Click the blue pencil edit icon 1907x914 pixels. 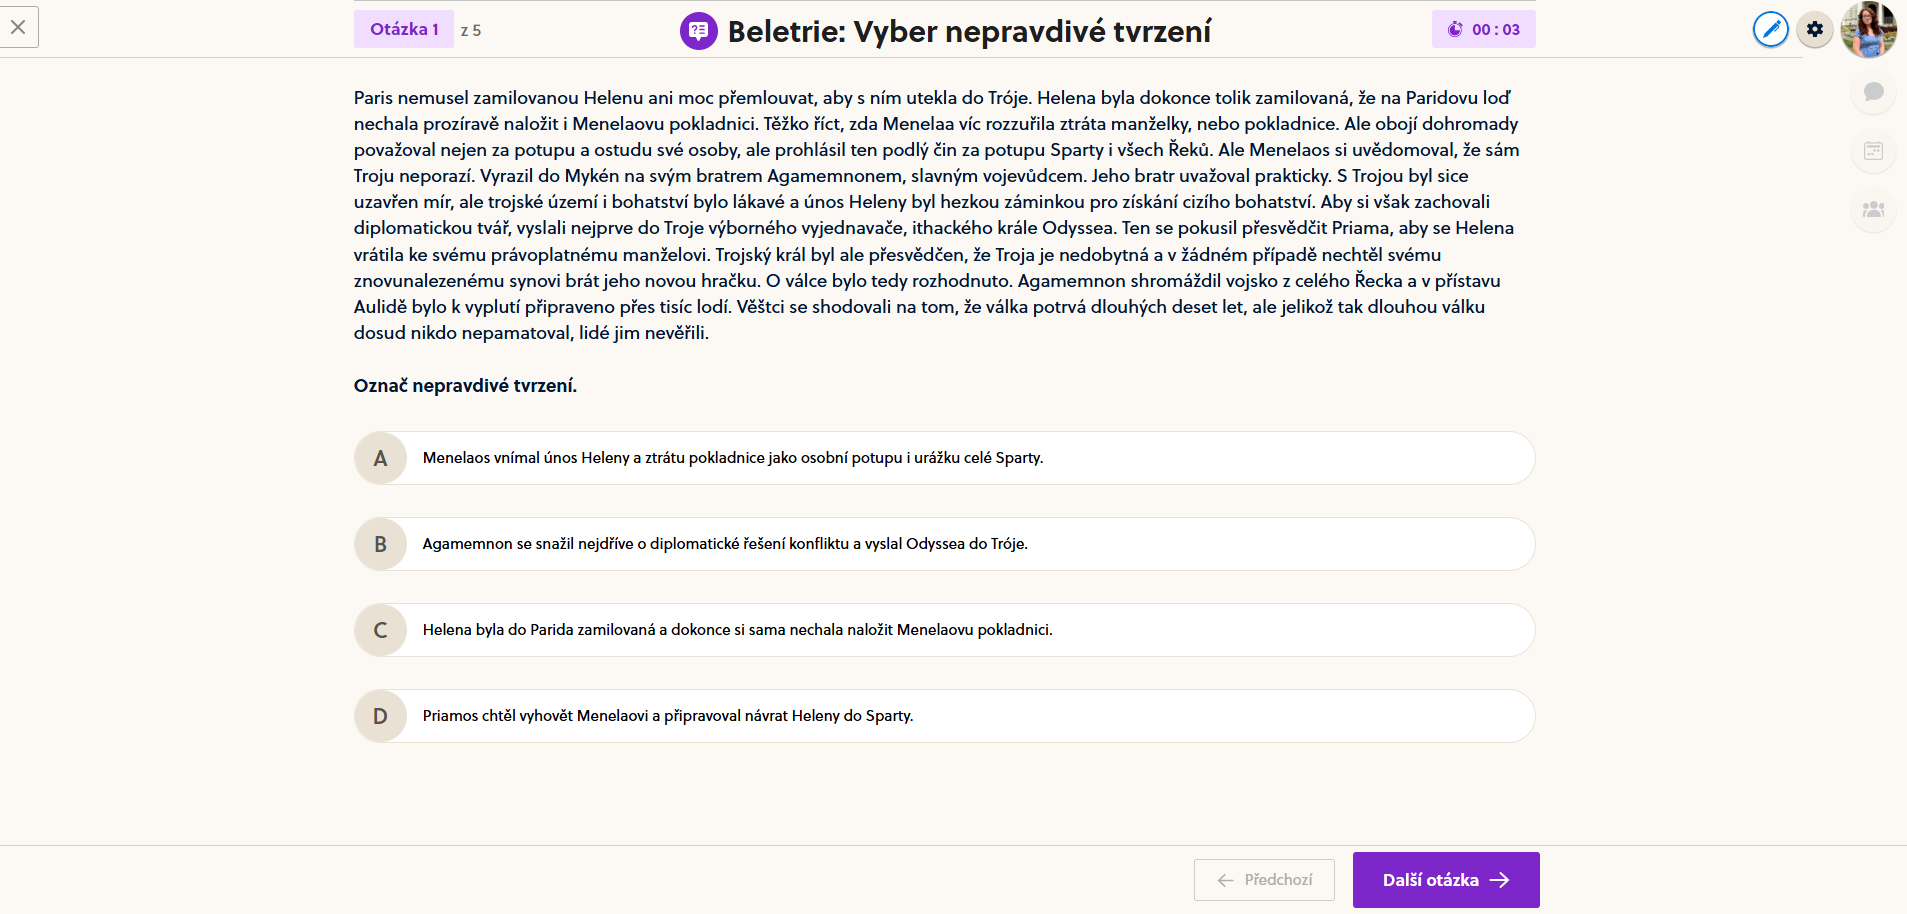[x=1770, y=29]
